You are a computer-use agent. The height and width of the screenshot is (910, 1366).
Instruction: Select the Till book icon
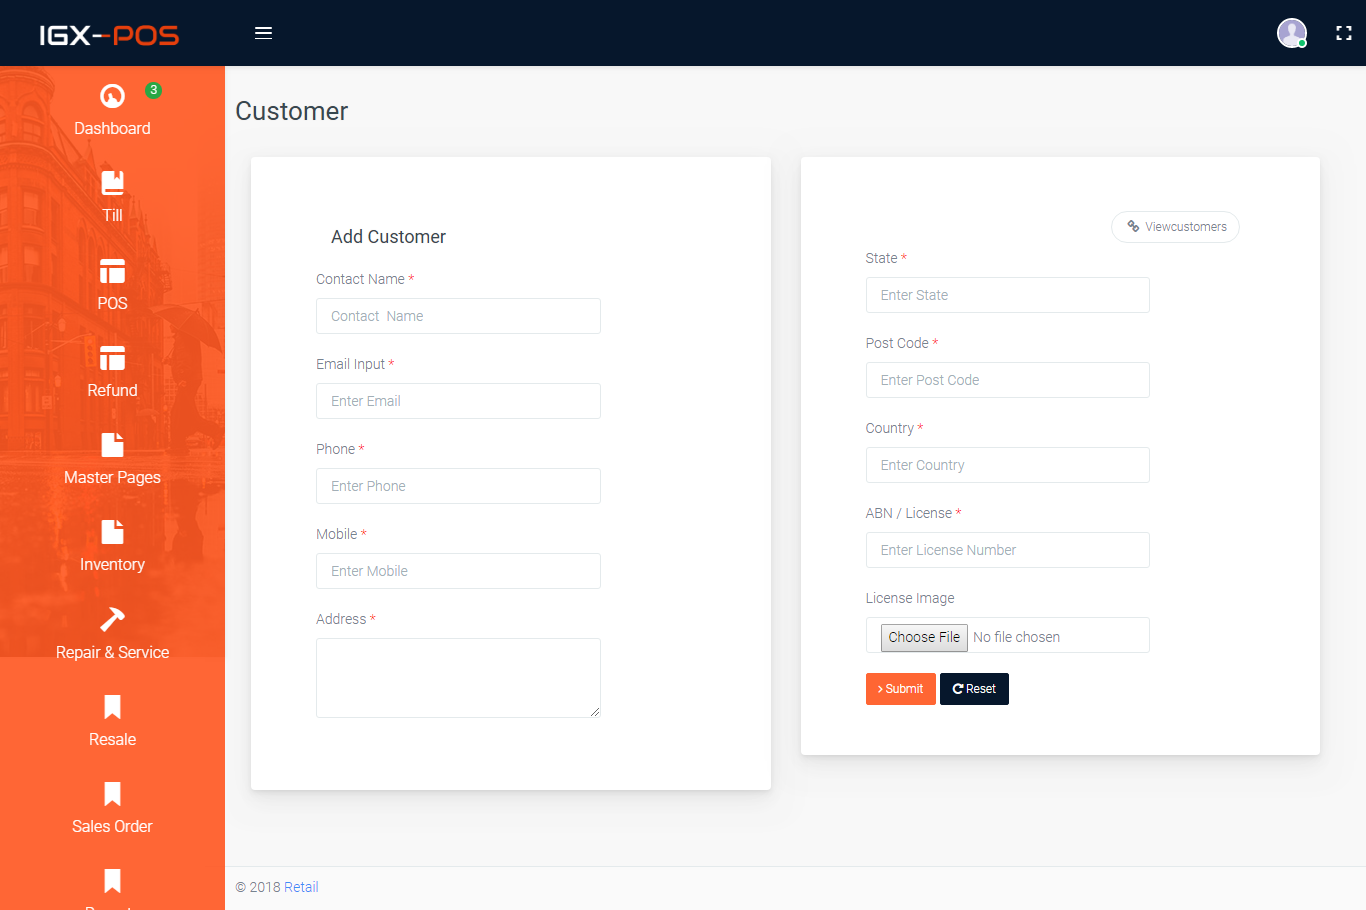coord(112,183)
